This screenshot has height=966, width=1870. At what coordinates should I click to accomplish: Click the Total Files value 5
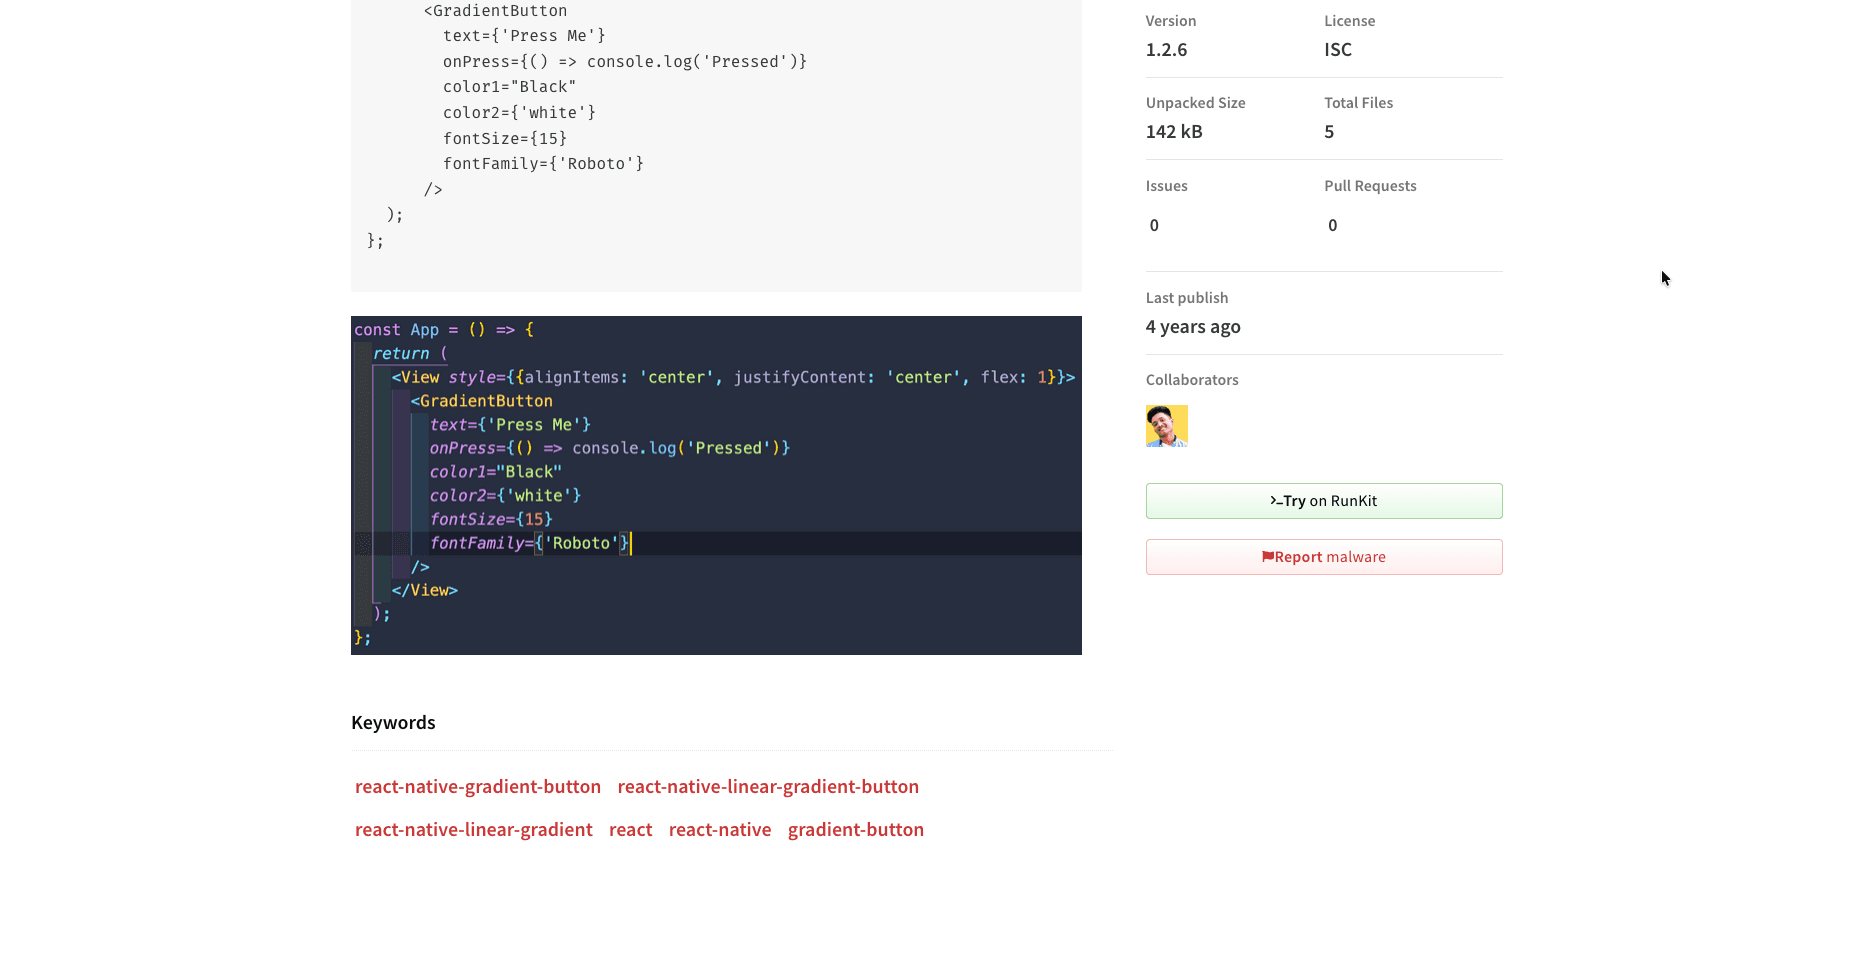(x=1329, y=131)
